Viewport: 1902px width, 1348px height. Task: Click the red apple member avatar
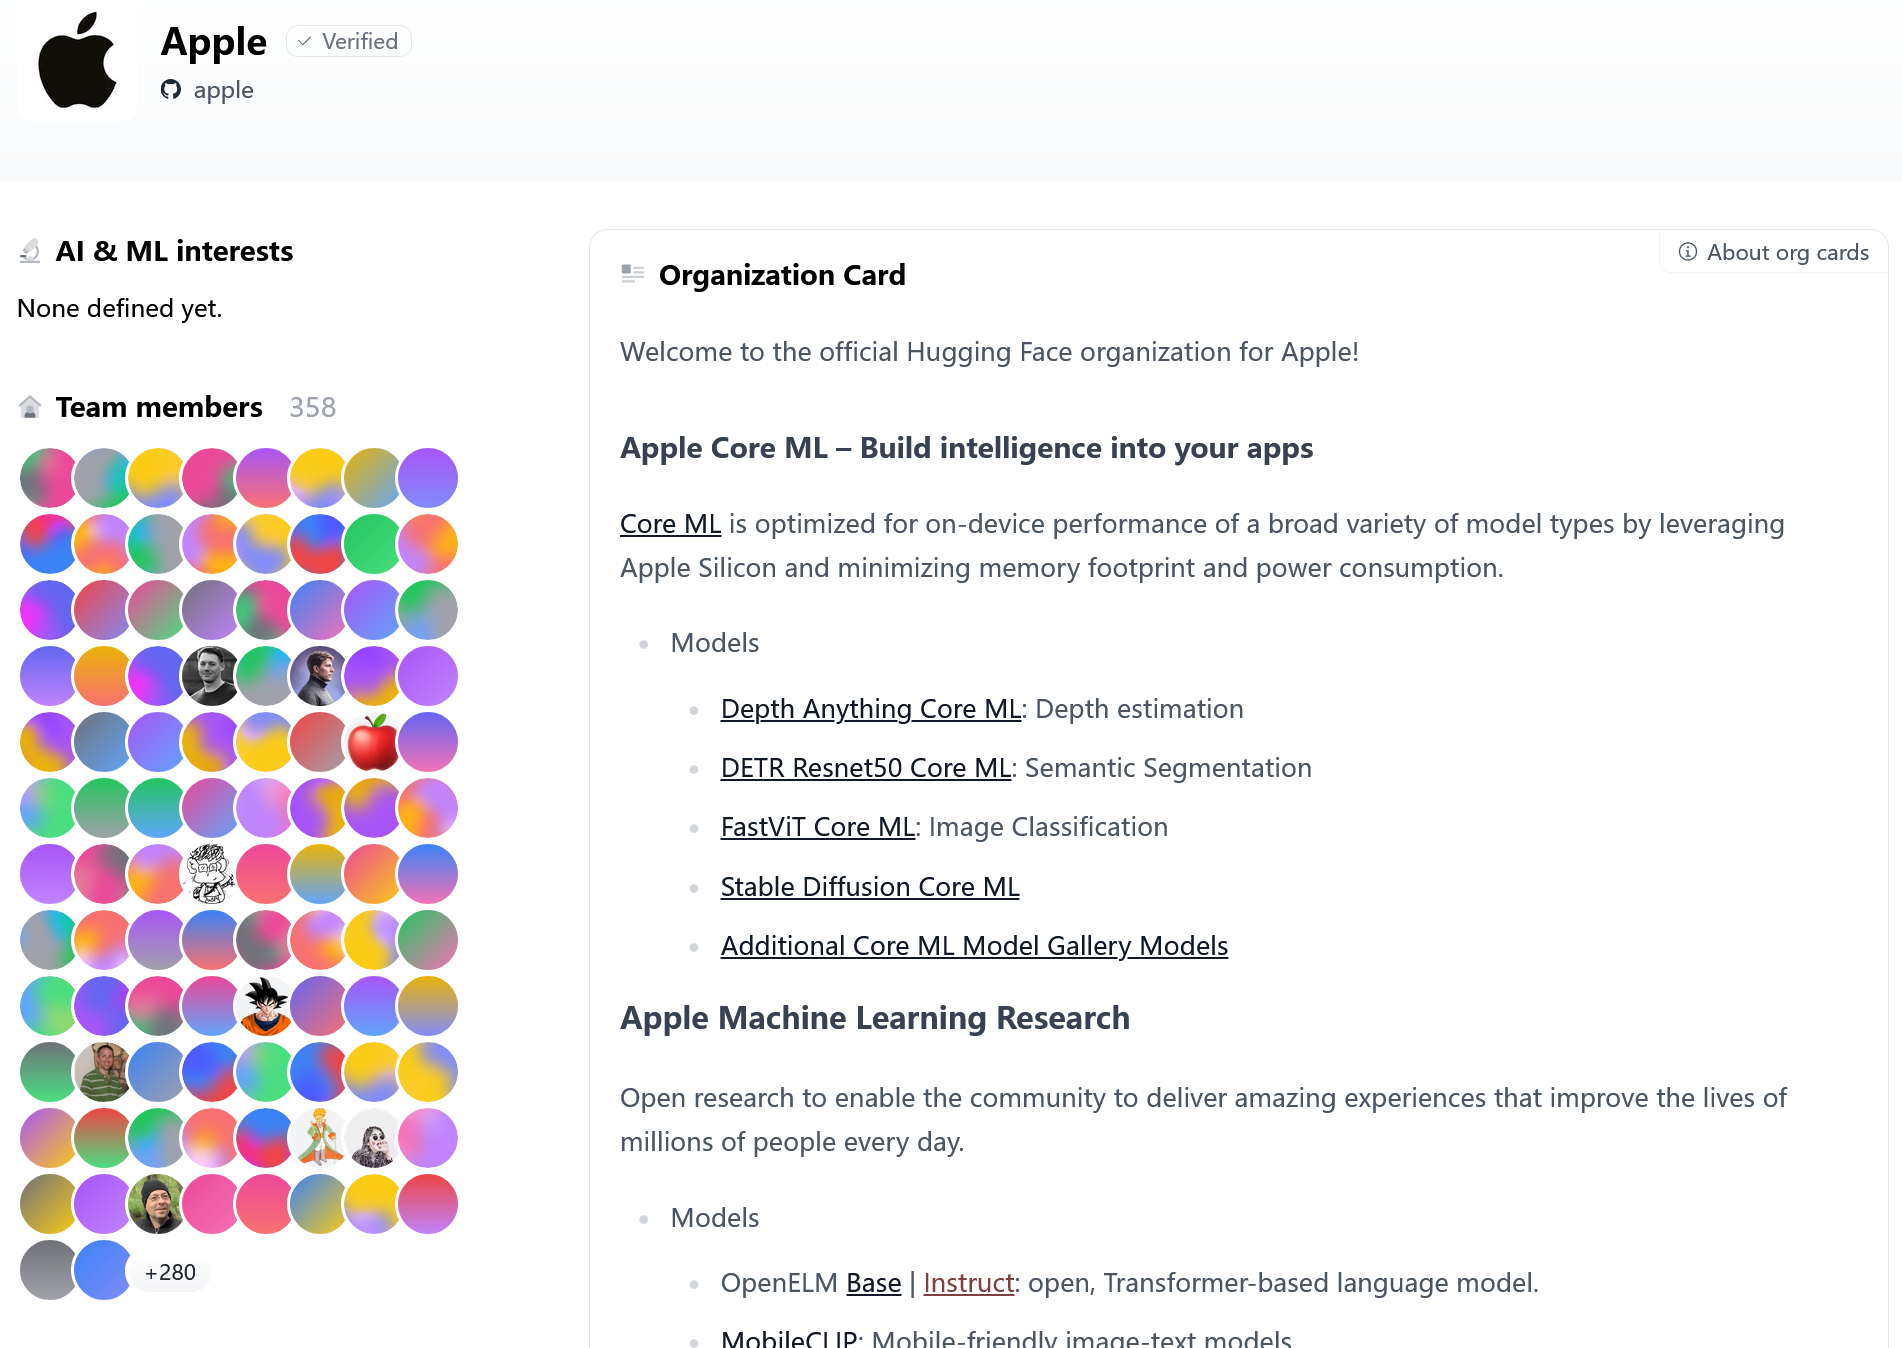[373, 742]
